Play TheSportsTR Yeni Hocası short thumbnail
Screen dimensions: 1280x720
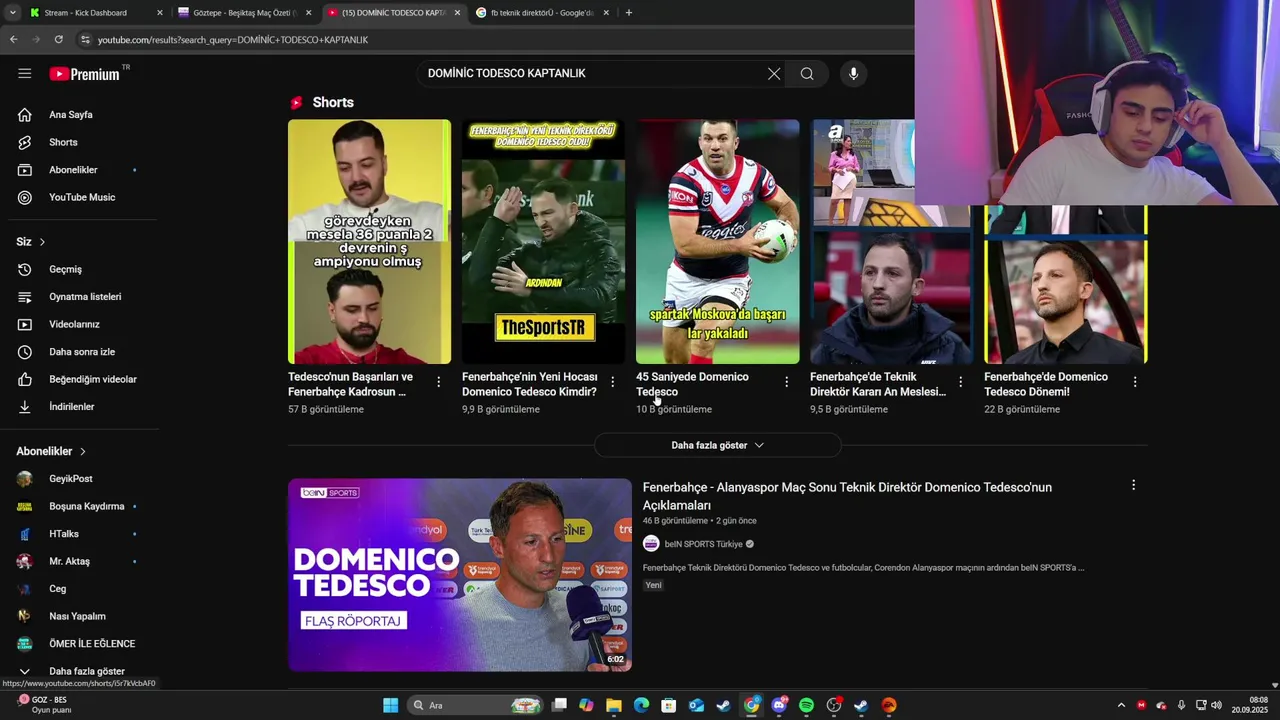(543, 242)
